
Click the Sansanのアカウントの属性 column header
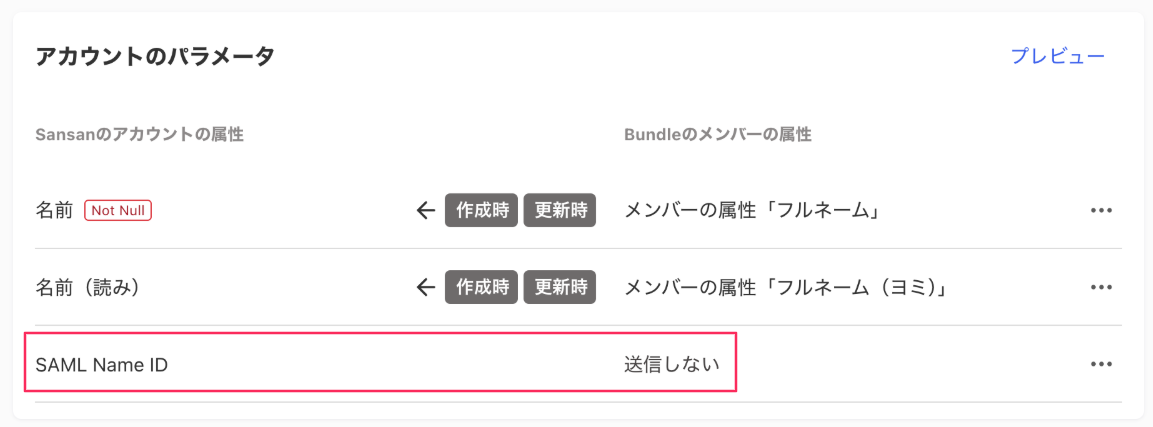139,134
